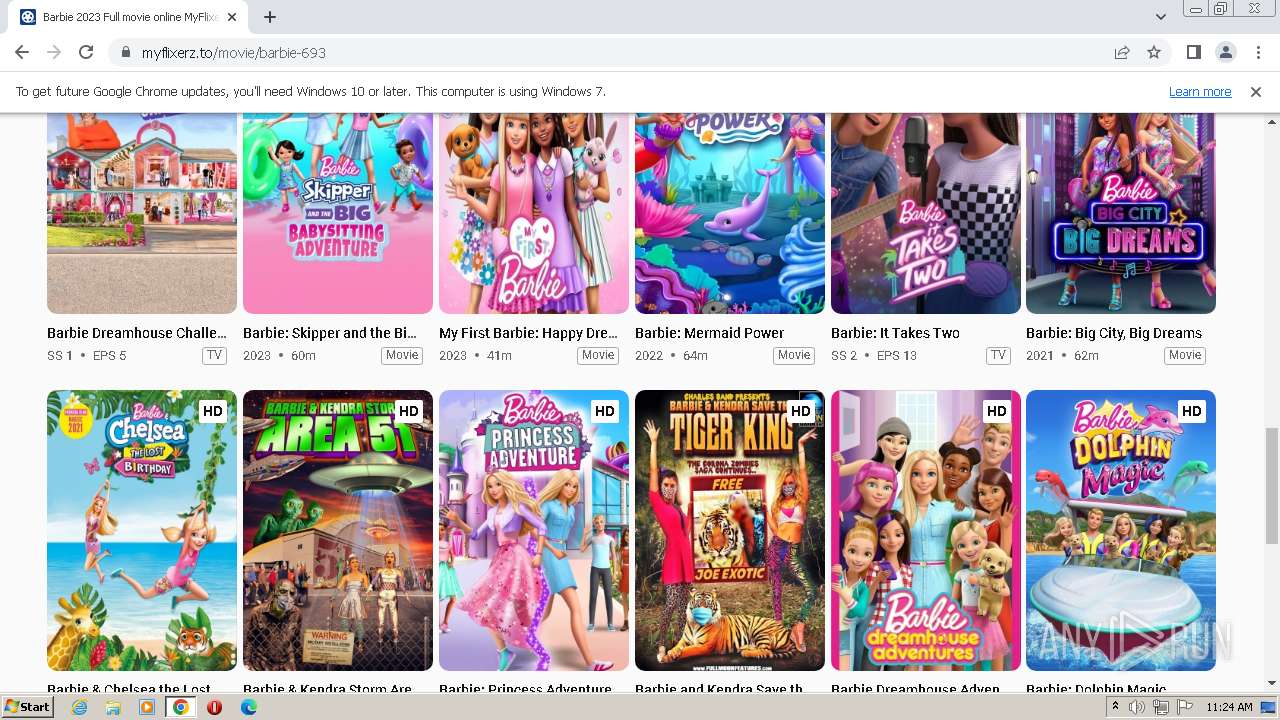The image size is (1280, 720).
Task: Open the Windows Start menu
Action: click(x=28, y=707)
